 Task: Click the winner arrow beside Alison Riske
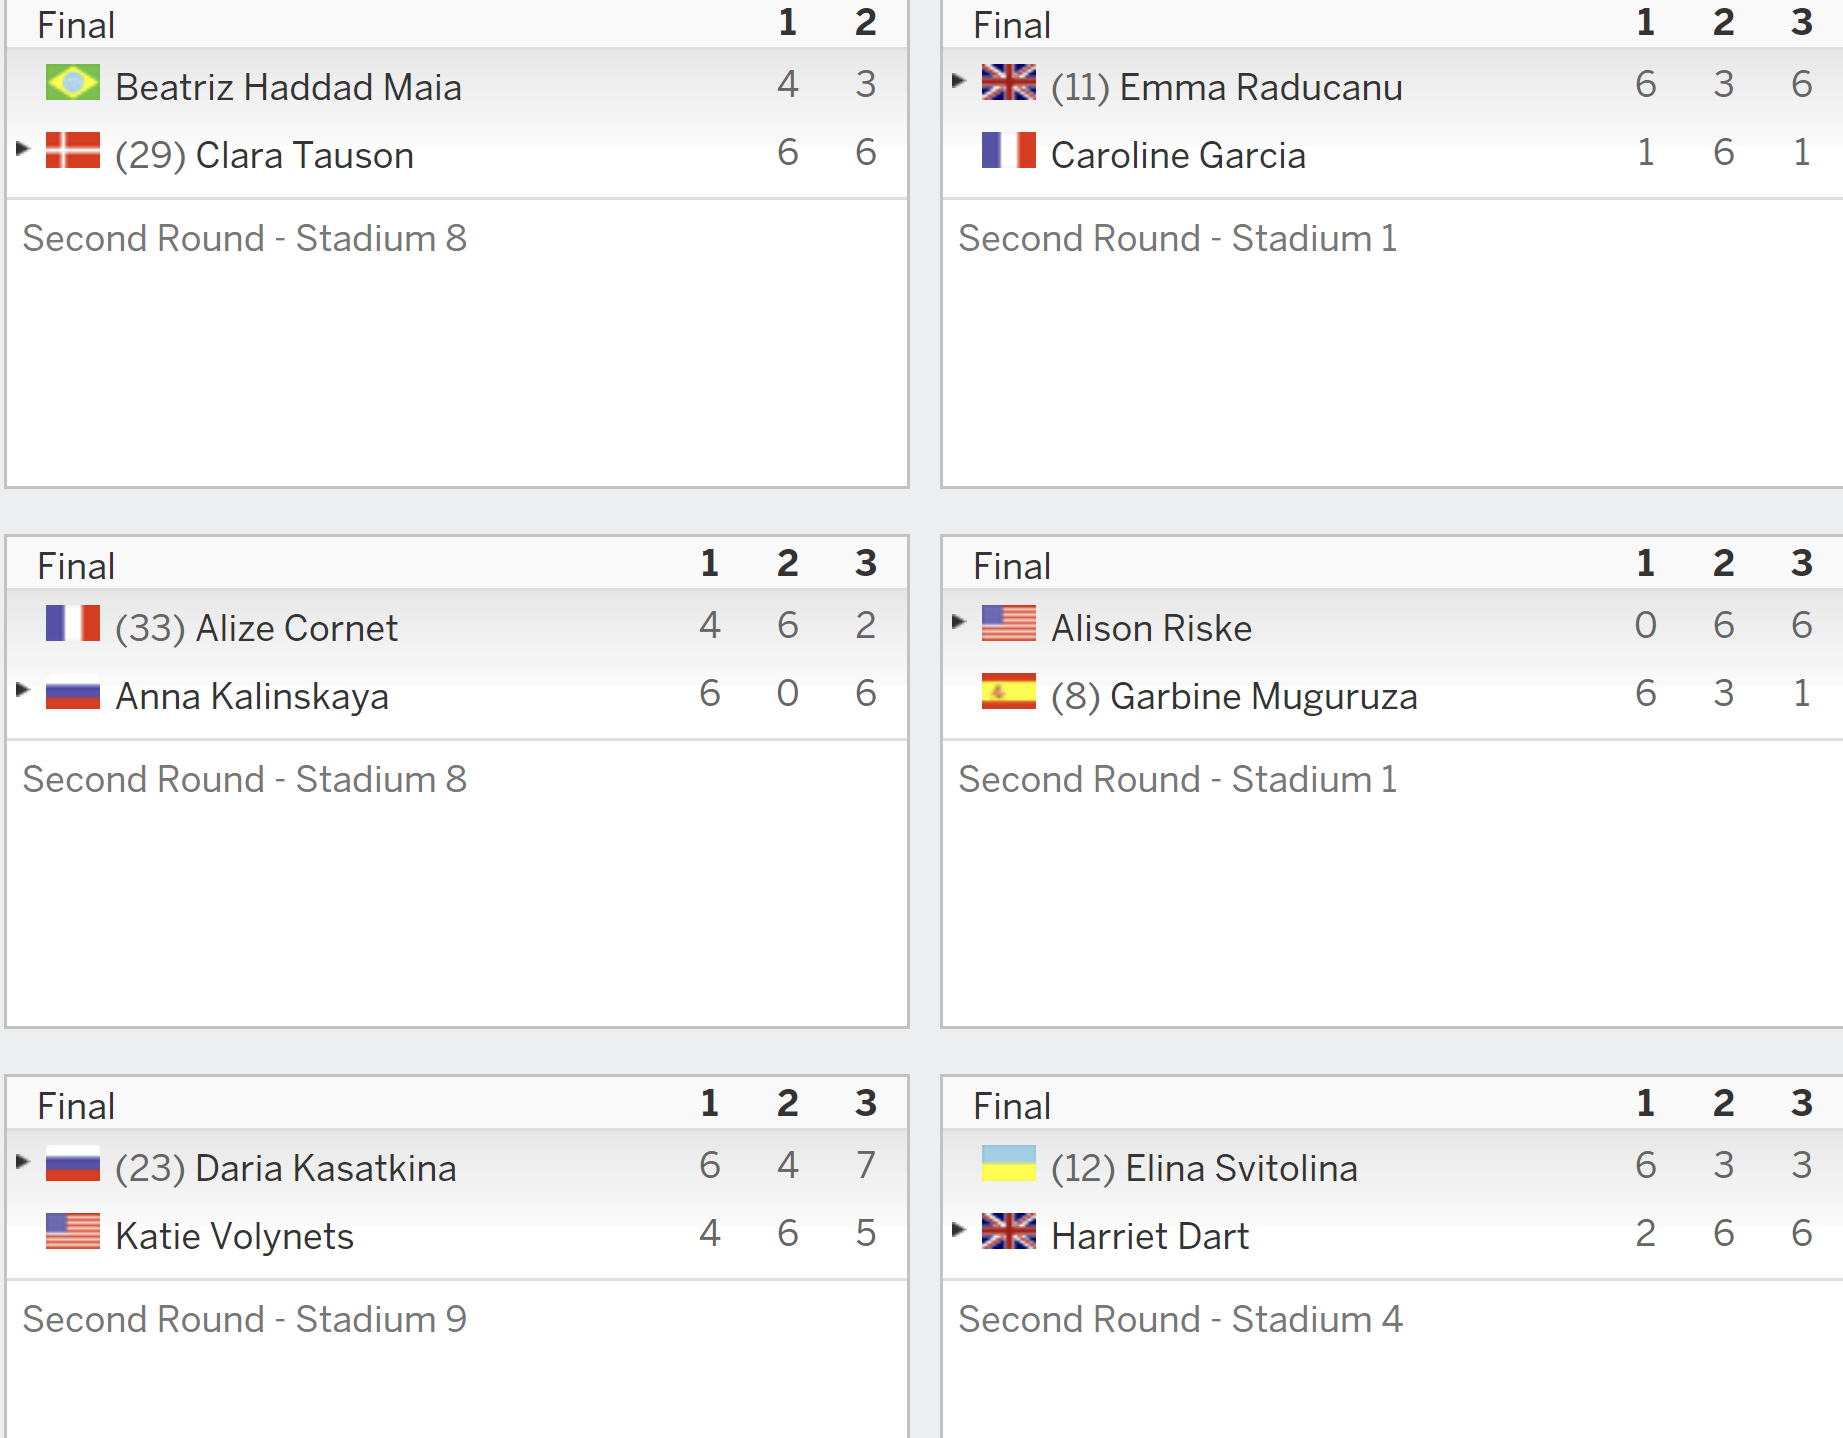coord(959,622)
